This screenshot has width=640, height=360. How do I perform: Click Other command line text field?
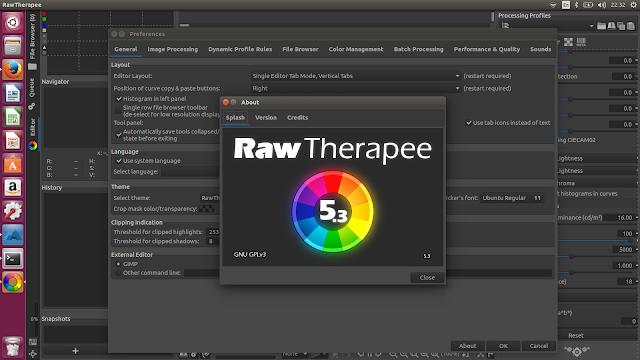(367, 273)
